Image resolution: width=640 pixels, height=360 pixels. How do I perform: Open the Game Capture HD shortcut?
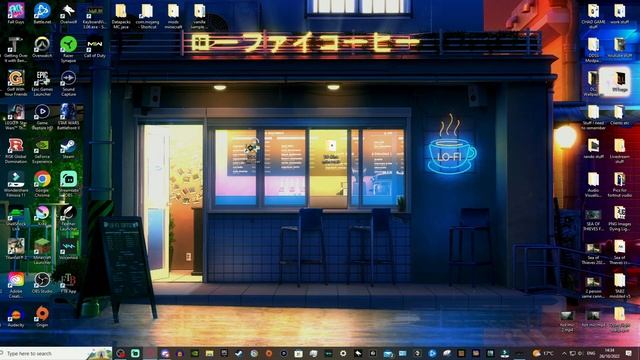point(42,117)
